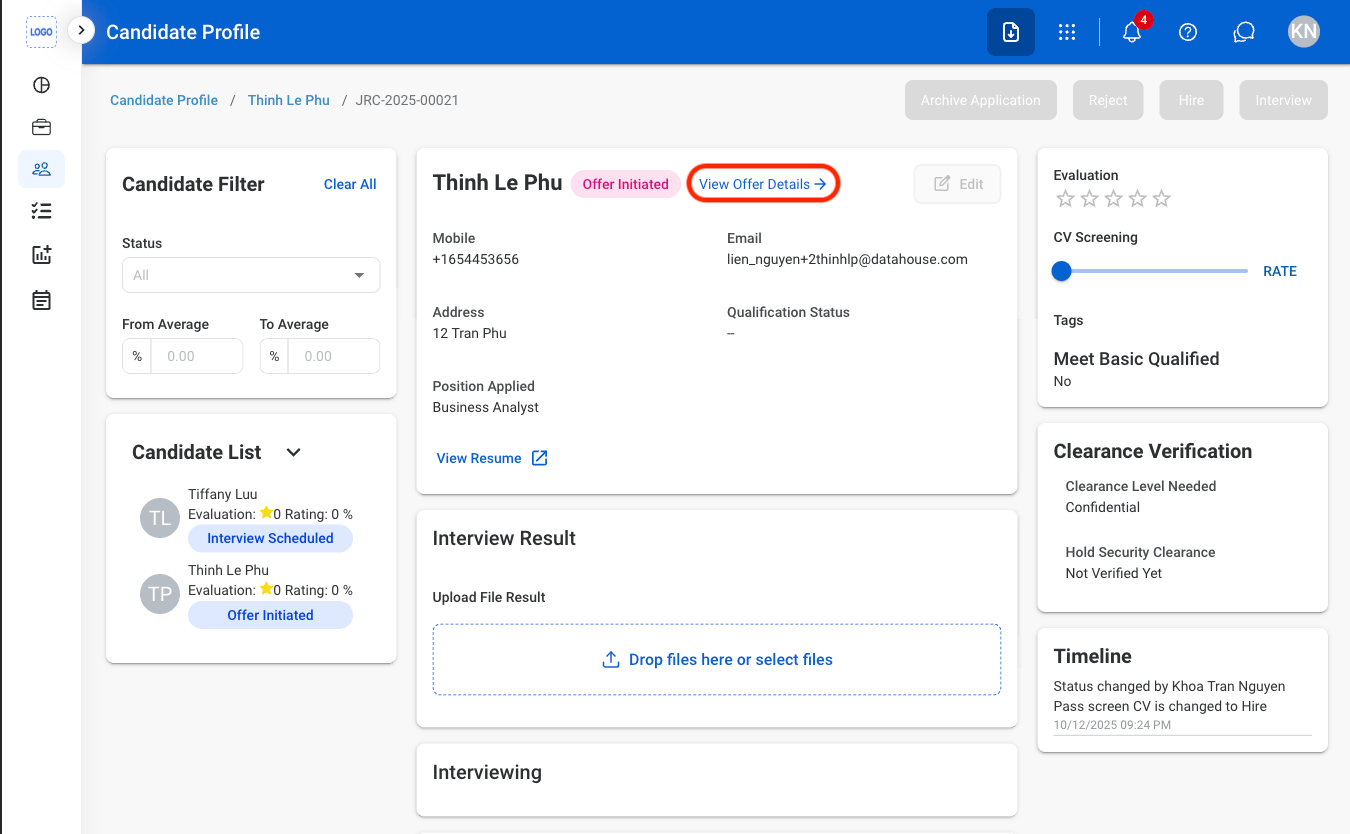This screenshot has height=834, width=1350.
Task: Click the Reject button
Action: pyautogui.click(x=1108, y=100)
